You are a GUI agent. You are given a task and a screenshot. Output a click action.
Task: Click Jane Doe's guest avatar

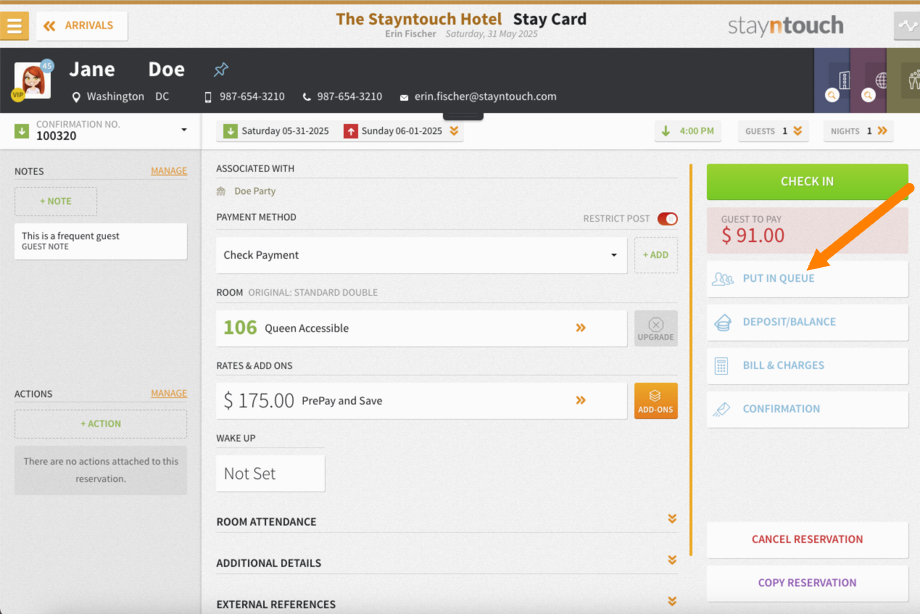click(x=32, y=80)
